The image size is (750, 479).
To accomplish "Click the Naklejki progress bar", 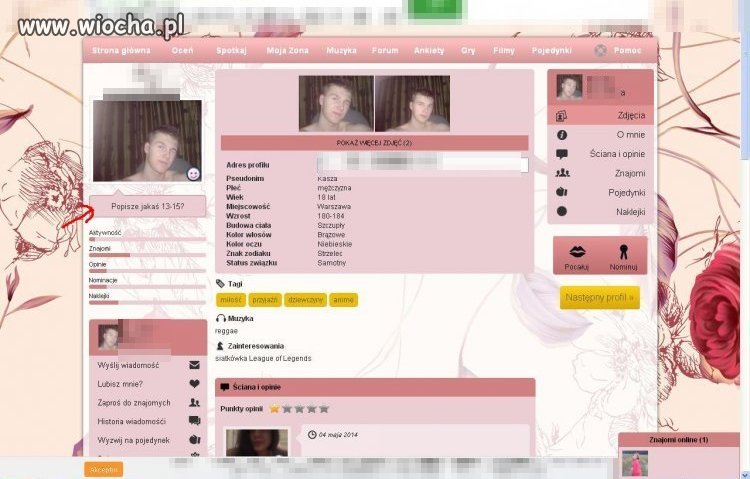I will (147, 302).
